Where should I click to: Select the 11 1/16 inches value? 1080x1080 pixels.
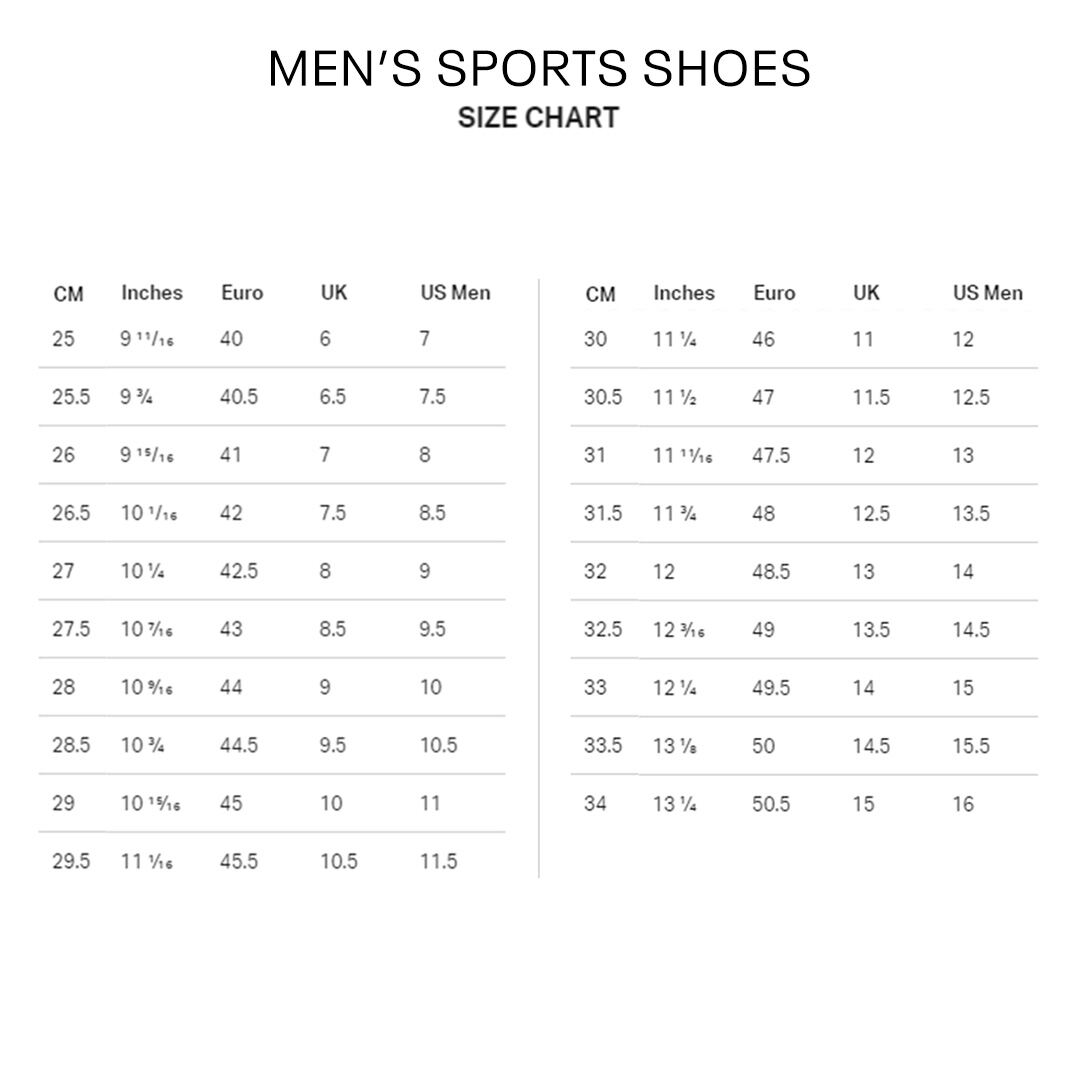148,861
